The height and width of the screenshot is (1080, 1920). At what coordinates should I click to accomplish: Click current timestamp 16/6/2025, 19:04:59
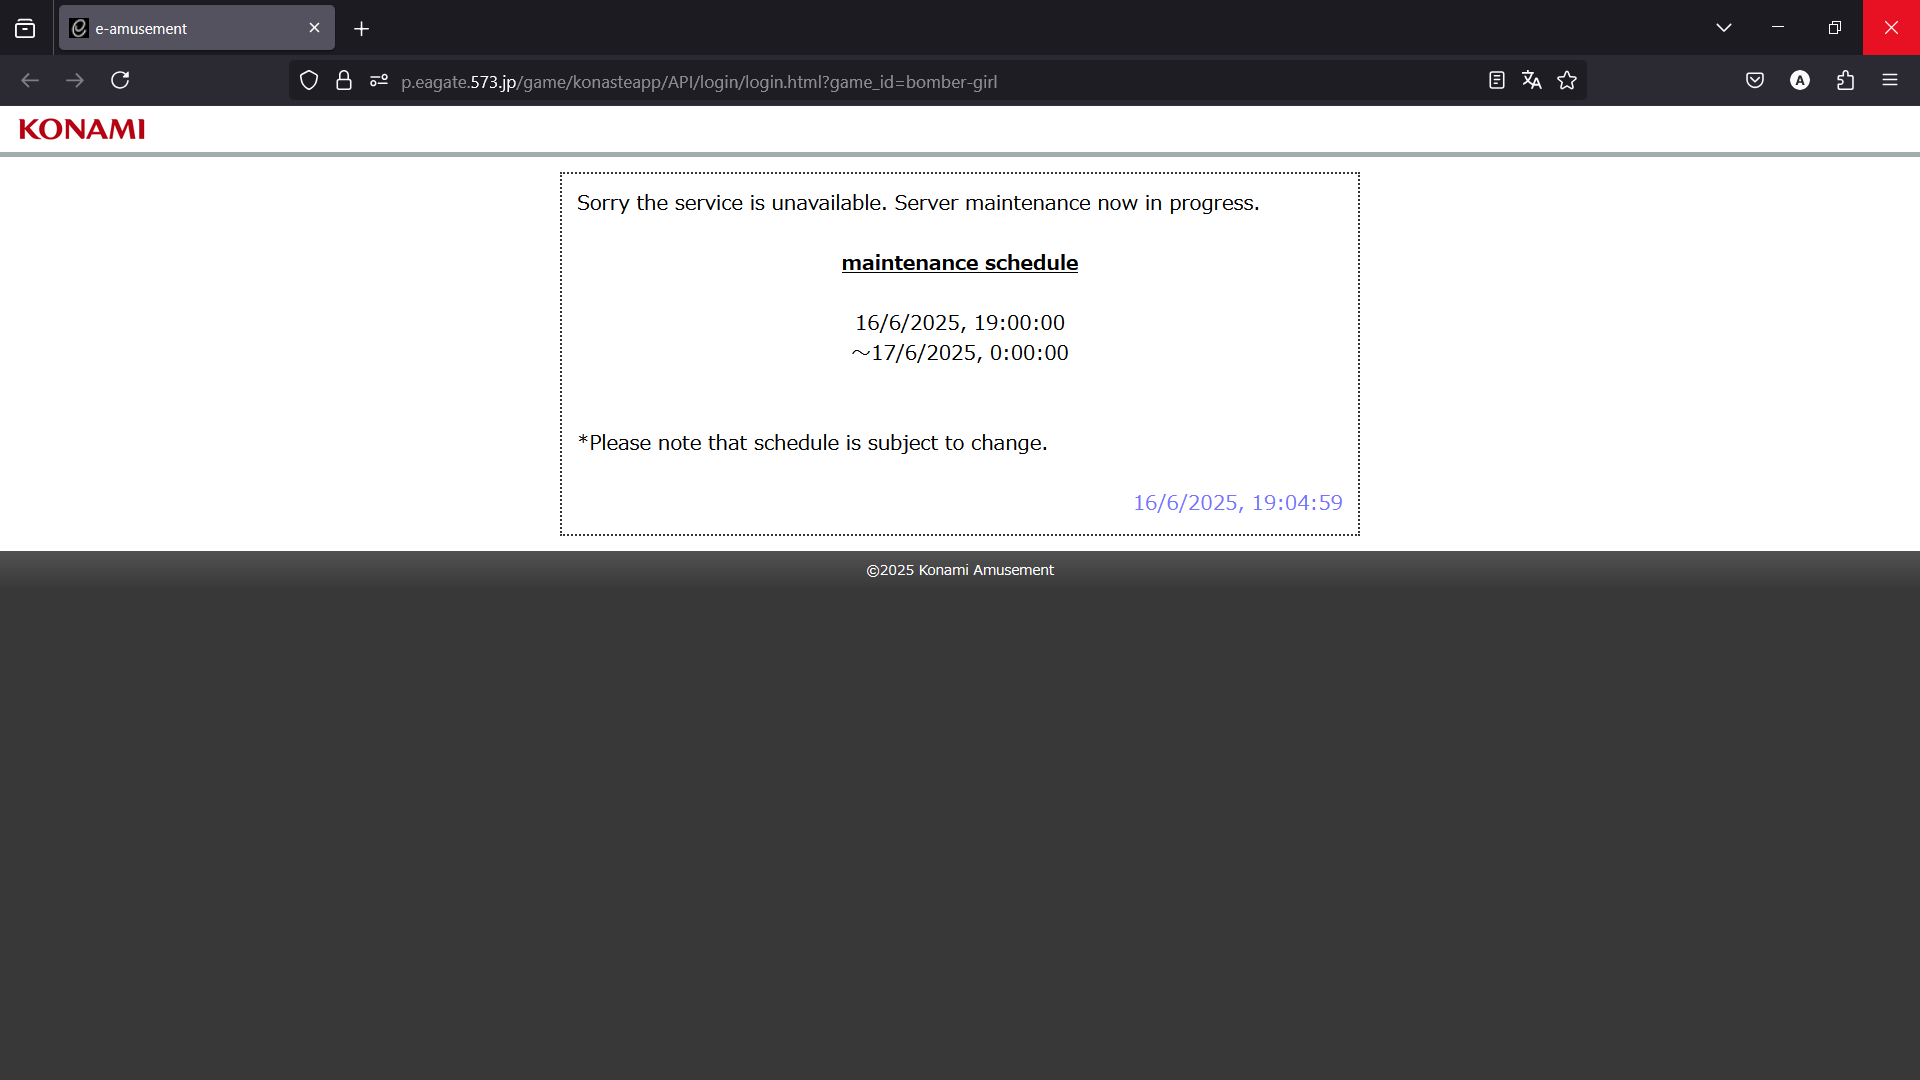(1237, 503)
